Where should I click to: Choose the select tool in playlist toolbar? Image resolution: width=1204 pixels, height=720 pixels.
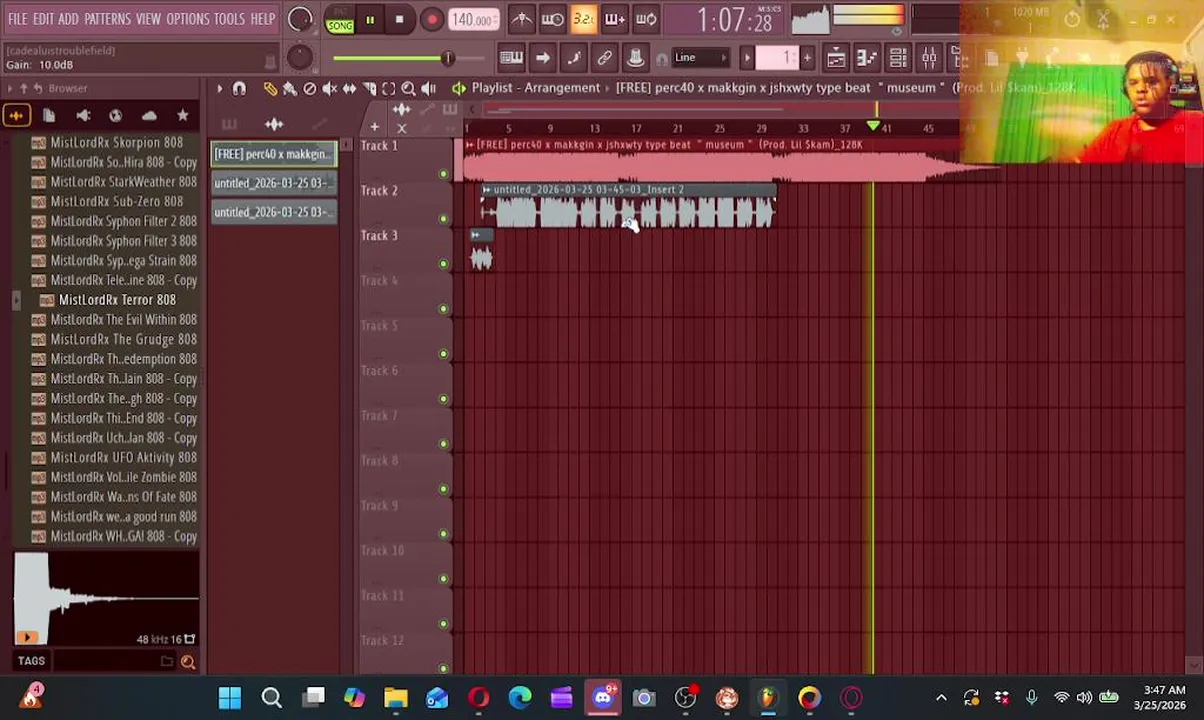pos(389,89)
